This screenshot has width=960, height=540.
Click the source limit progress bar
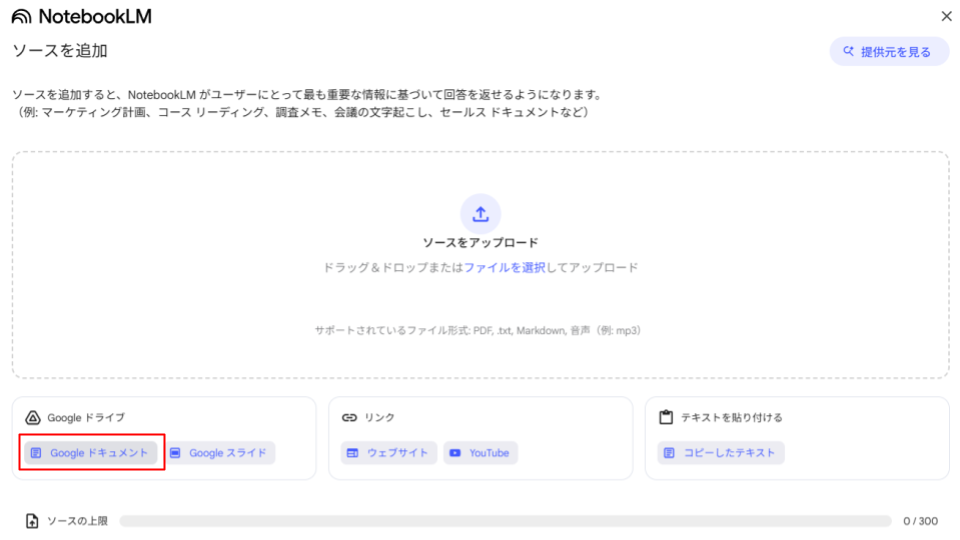point(505,521)
